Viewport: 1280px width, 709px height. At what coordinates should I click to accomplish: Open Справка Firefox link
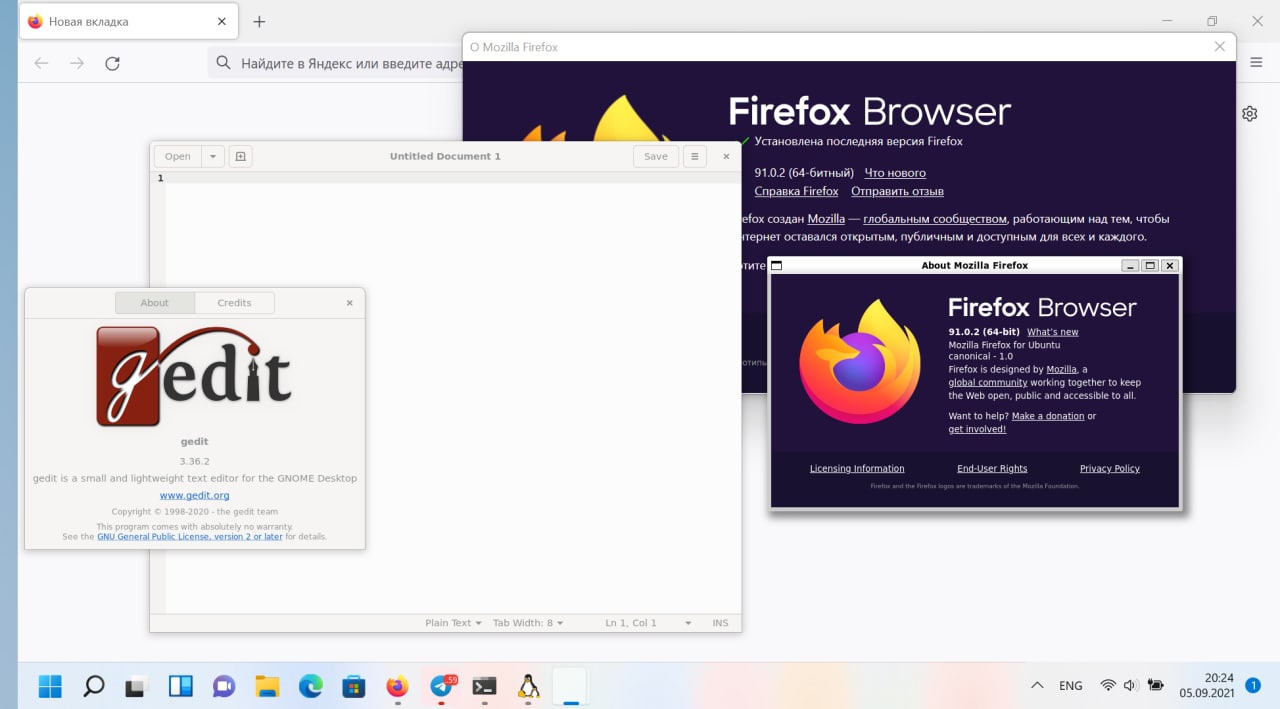[x=797, y=191]
